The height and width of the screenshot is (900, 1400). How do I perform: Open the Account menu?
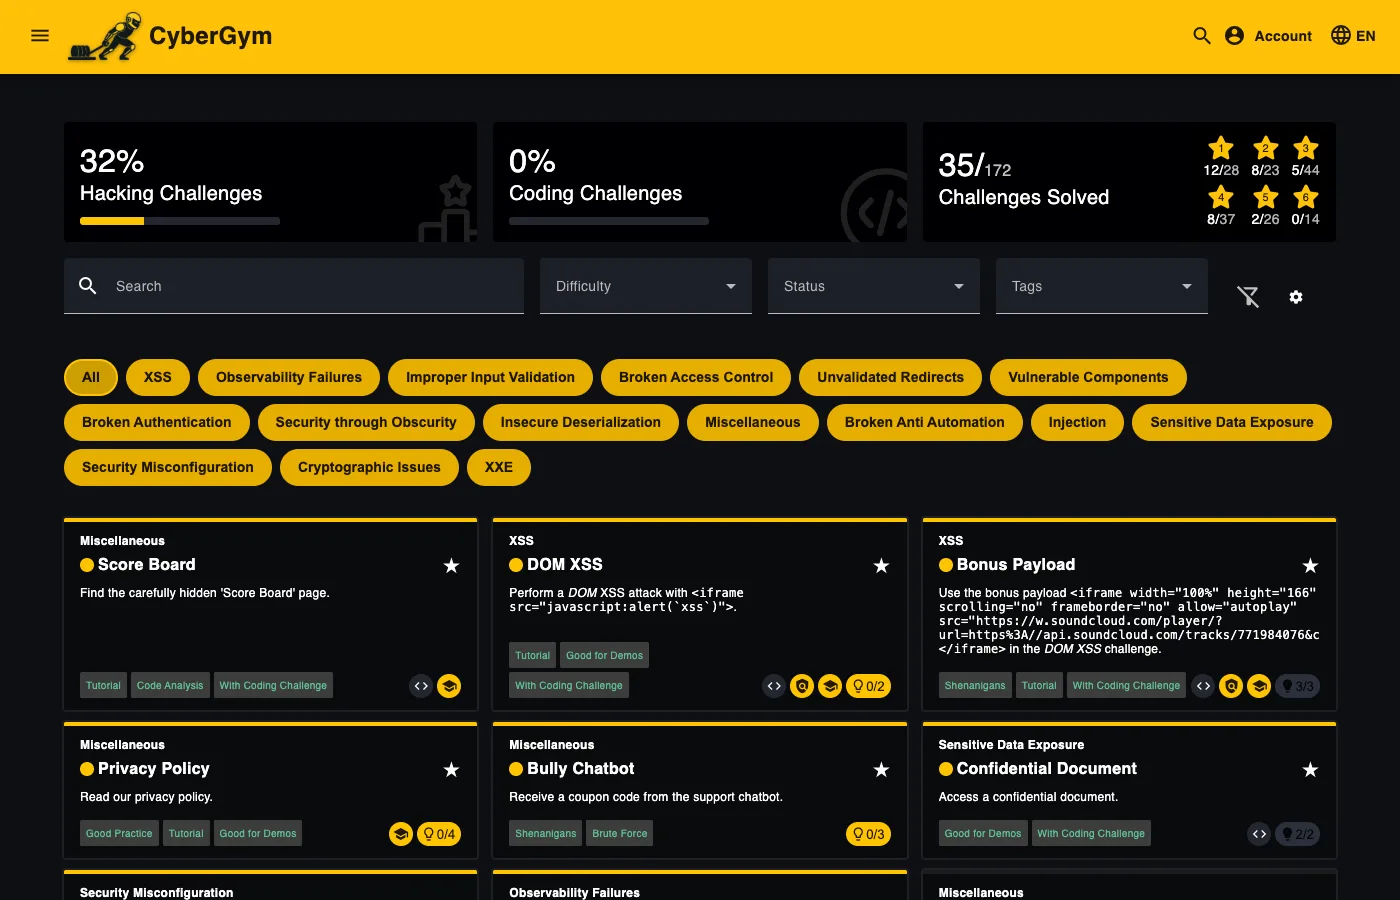coord(1268,36)
